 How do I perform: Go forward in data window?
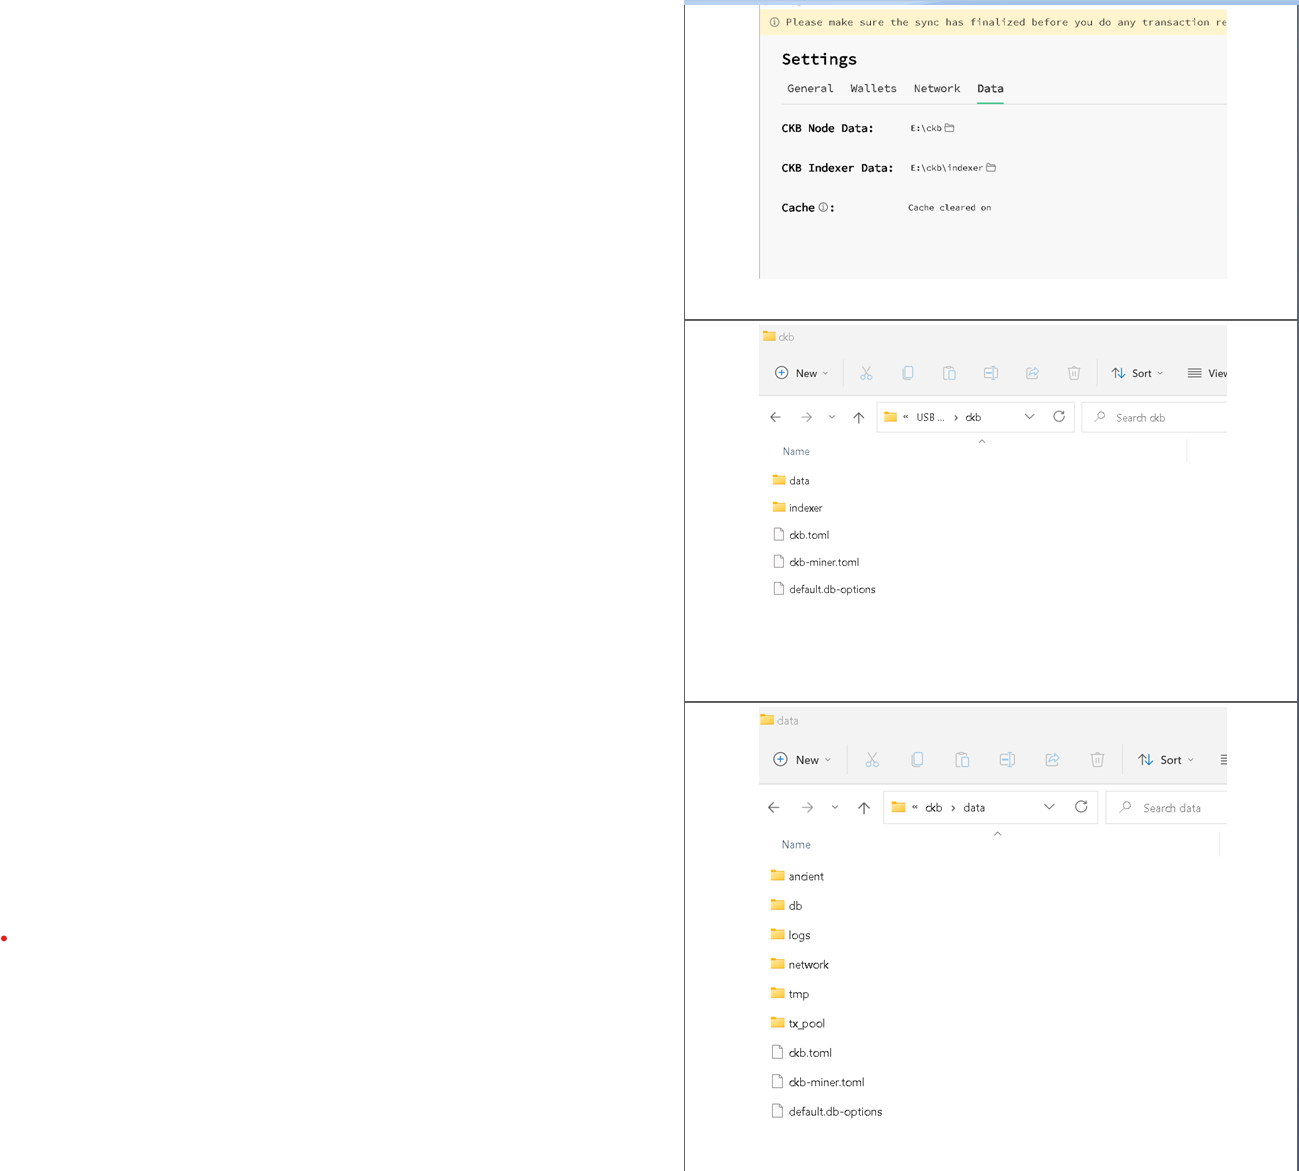(x=807, y=807)
